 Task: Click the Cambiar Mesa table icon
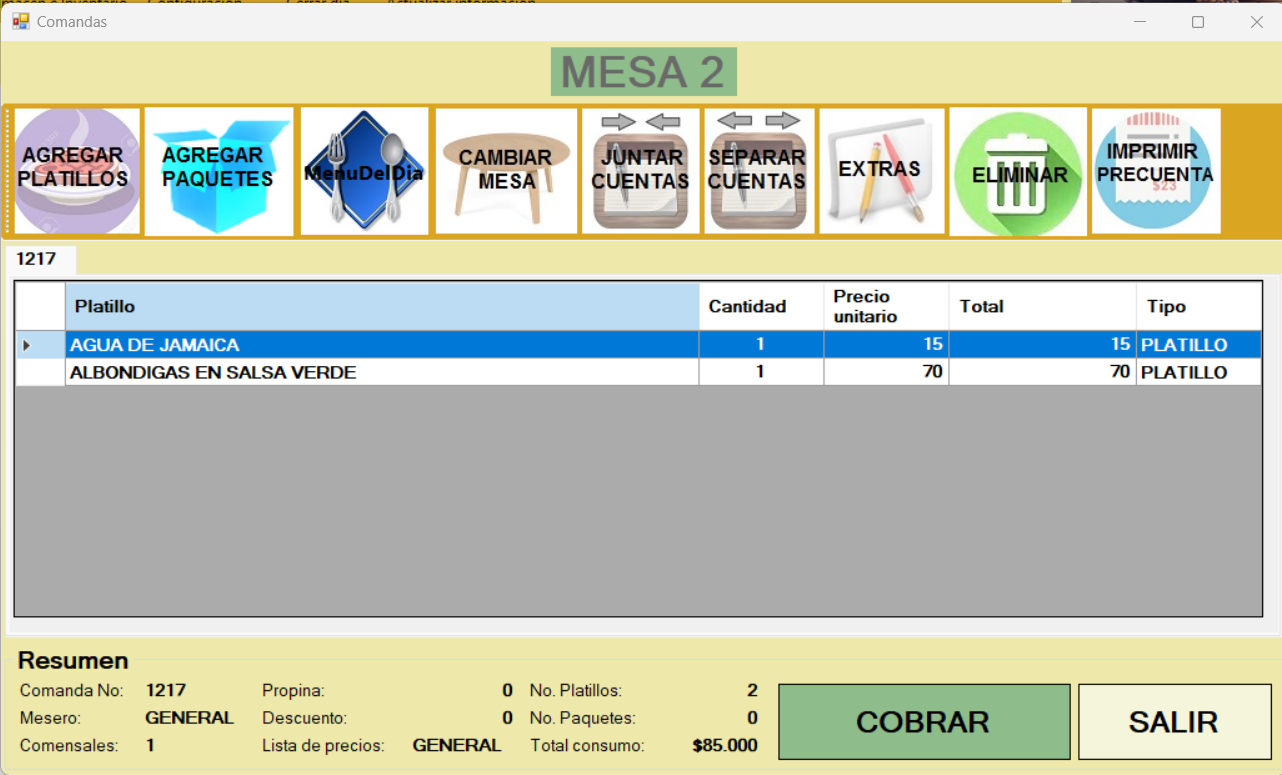tap(506, 171)
